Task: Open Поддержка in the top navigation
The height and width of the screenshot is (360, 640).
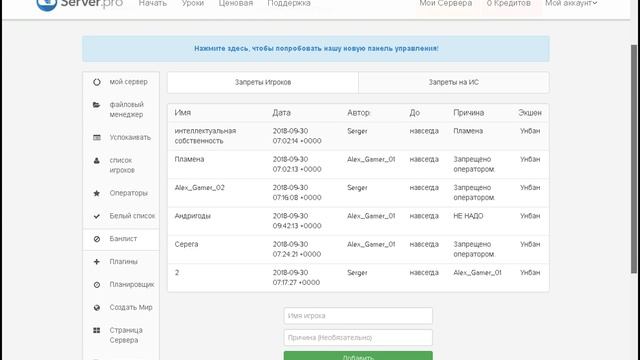Action: pos(289,3)
